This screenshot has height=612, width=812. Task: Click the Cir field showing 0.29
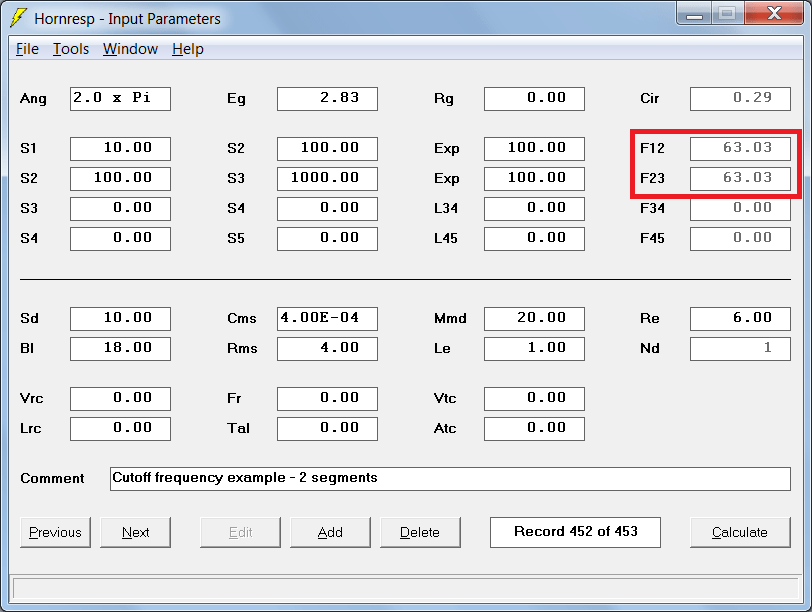[x=741, y=98]
